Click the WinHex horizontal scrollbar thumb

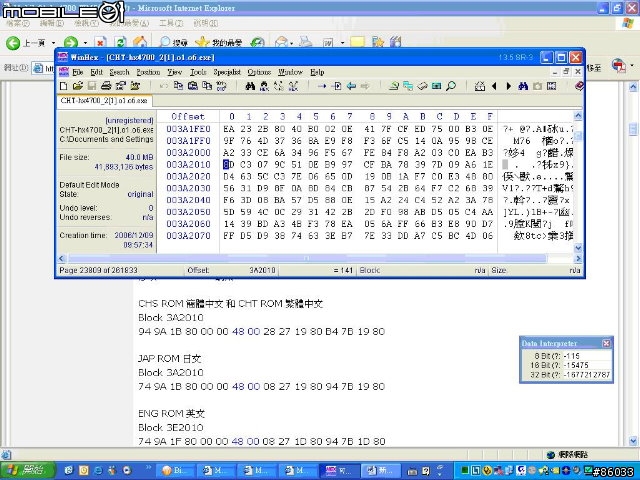click(307, 258)
